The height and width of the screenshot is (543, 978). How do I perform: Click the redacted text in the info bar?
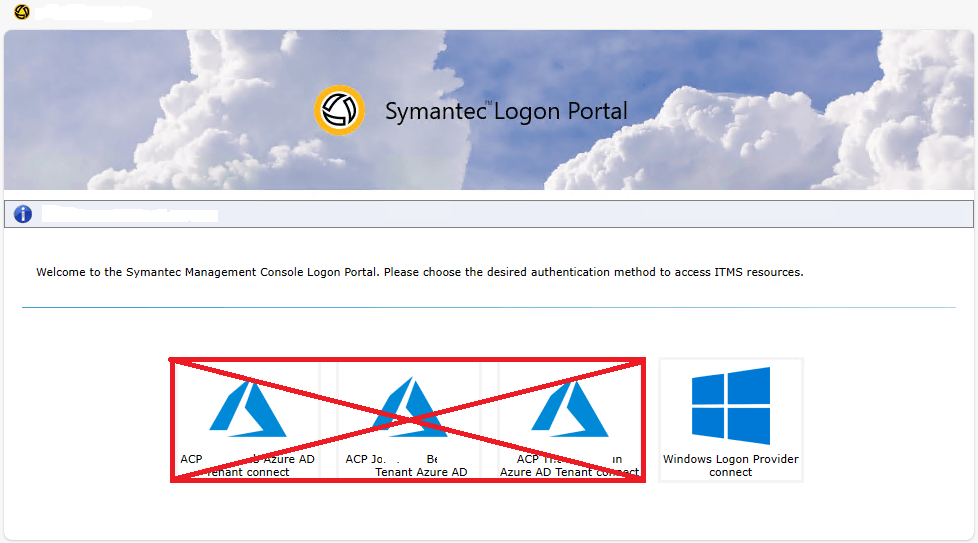[130, 214]
